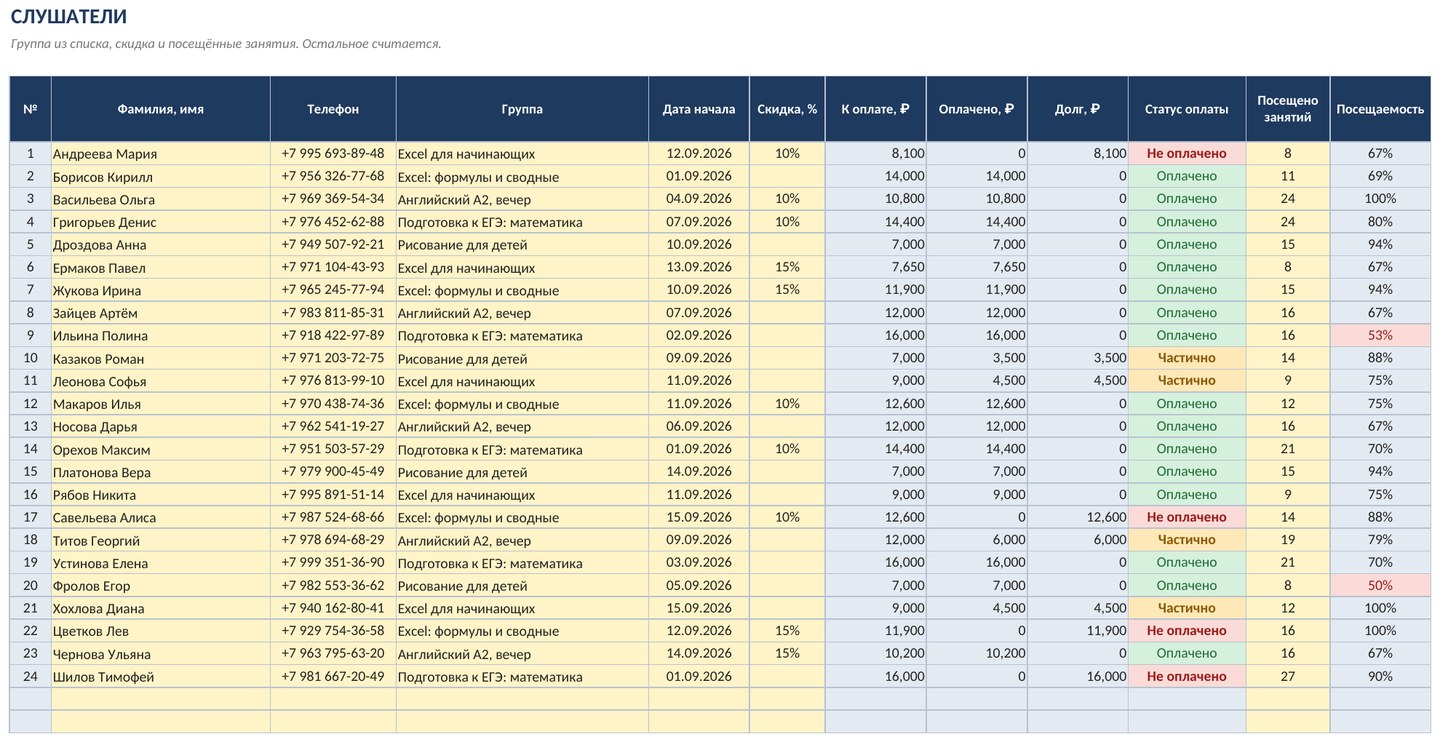Screen dimensions: 1440x742
Task: Click debt value 12,600 in Савельева Алиса row
Action: [x=1078, y=517]
